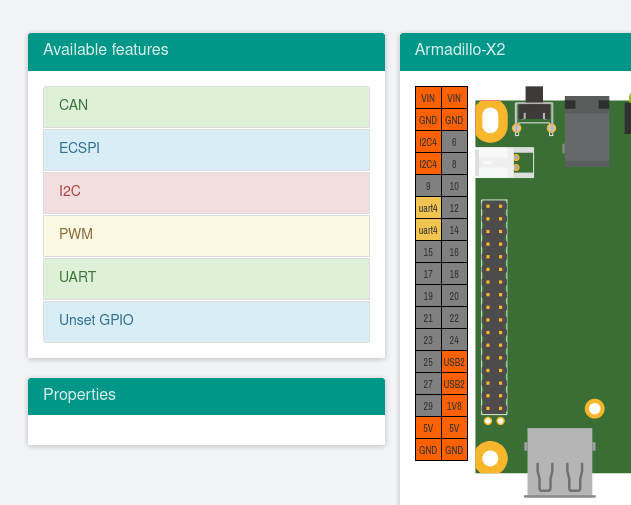631x505 pixels.
Task: Select pin 14 cell
Action: (x=454, y=230)
